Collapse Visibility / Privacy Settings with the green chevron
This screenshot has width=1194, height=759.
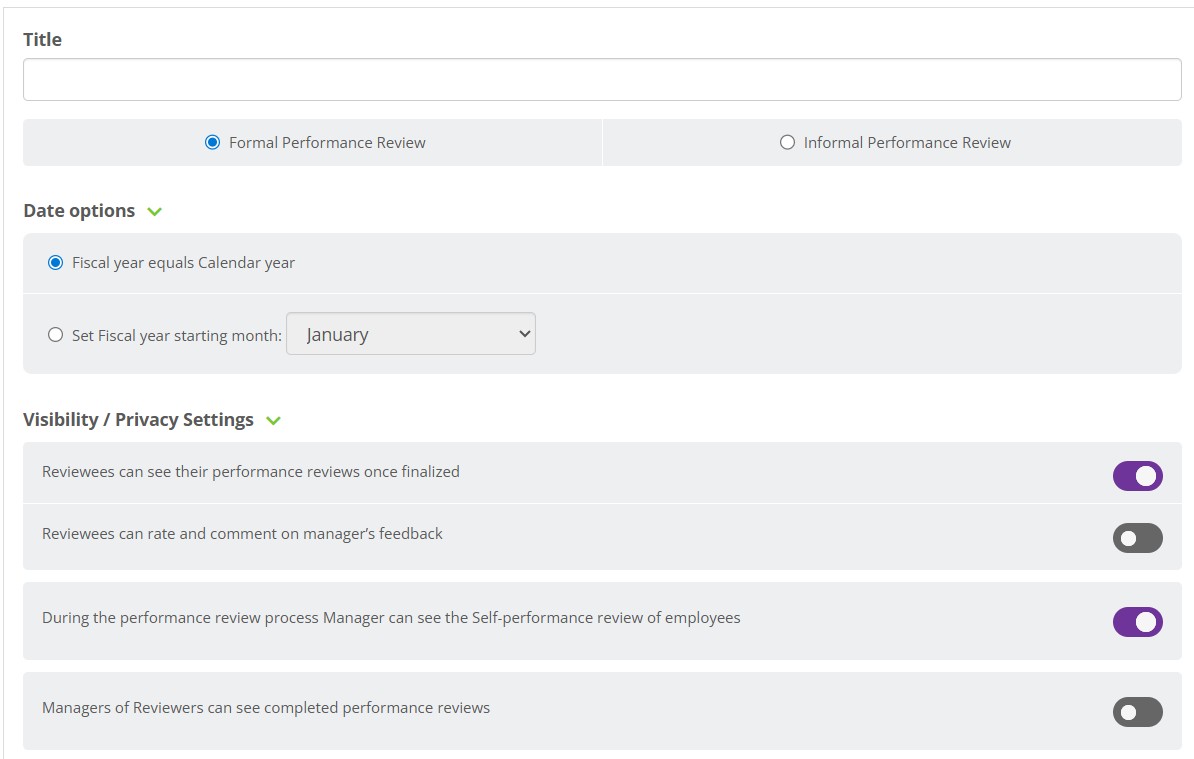click(x=273, y=421)
